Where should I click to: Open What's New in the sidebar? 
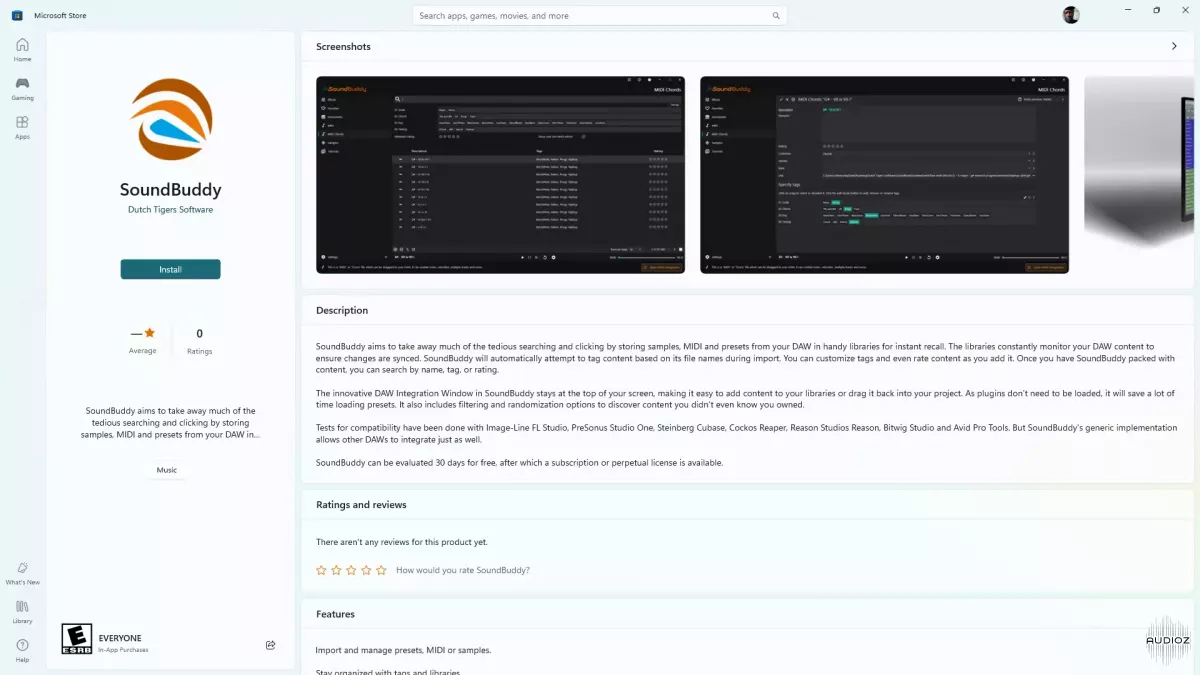coord(22,573)
